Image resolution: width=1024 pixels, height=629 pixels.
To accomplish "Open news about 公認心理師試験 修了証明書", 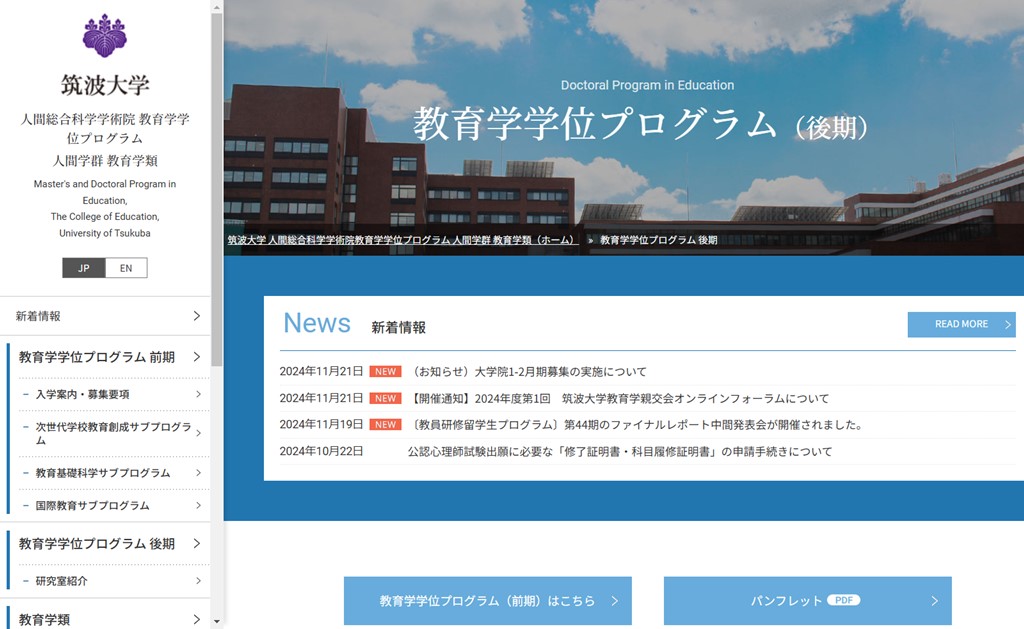I will pos(620,451).
